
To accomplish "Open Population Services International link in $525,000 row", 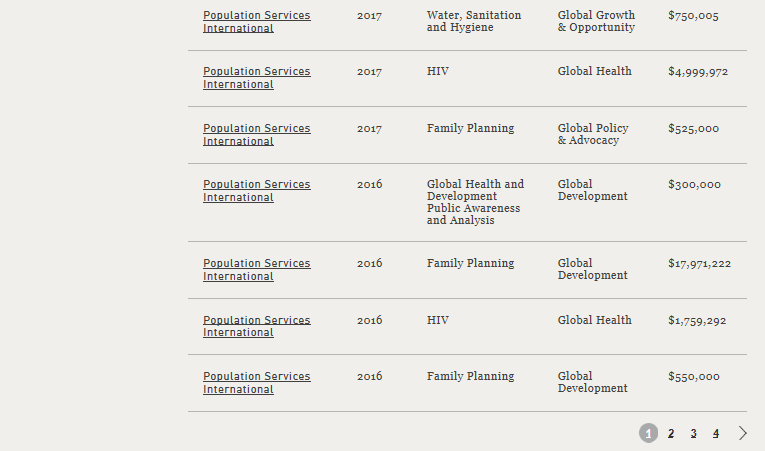I will coord(257,135).
